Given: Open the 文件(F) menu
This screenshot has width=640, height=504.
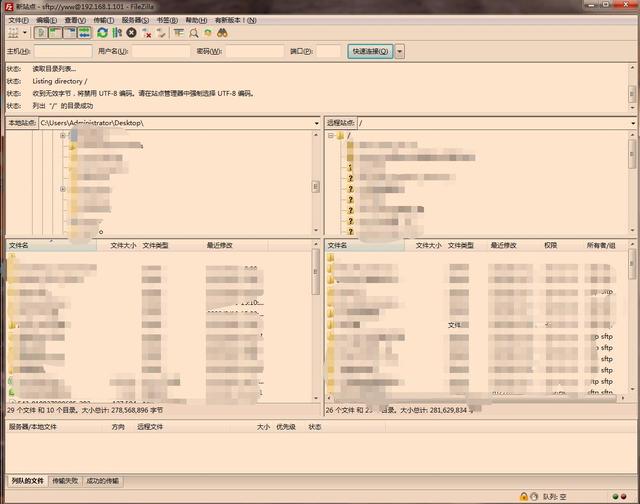Looking at the screenshot, I should pyautogui.click(x=18, y=20).
